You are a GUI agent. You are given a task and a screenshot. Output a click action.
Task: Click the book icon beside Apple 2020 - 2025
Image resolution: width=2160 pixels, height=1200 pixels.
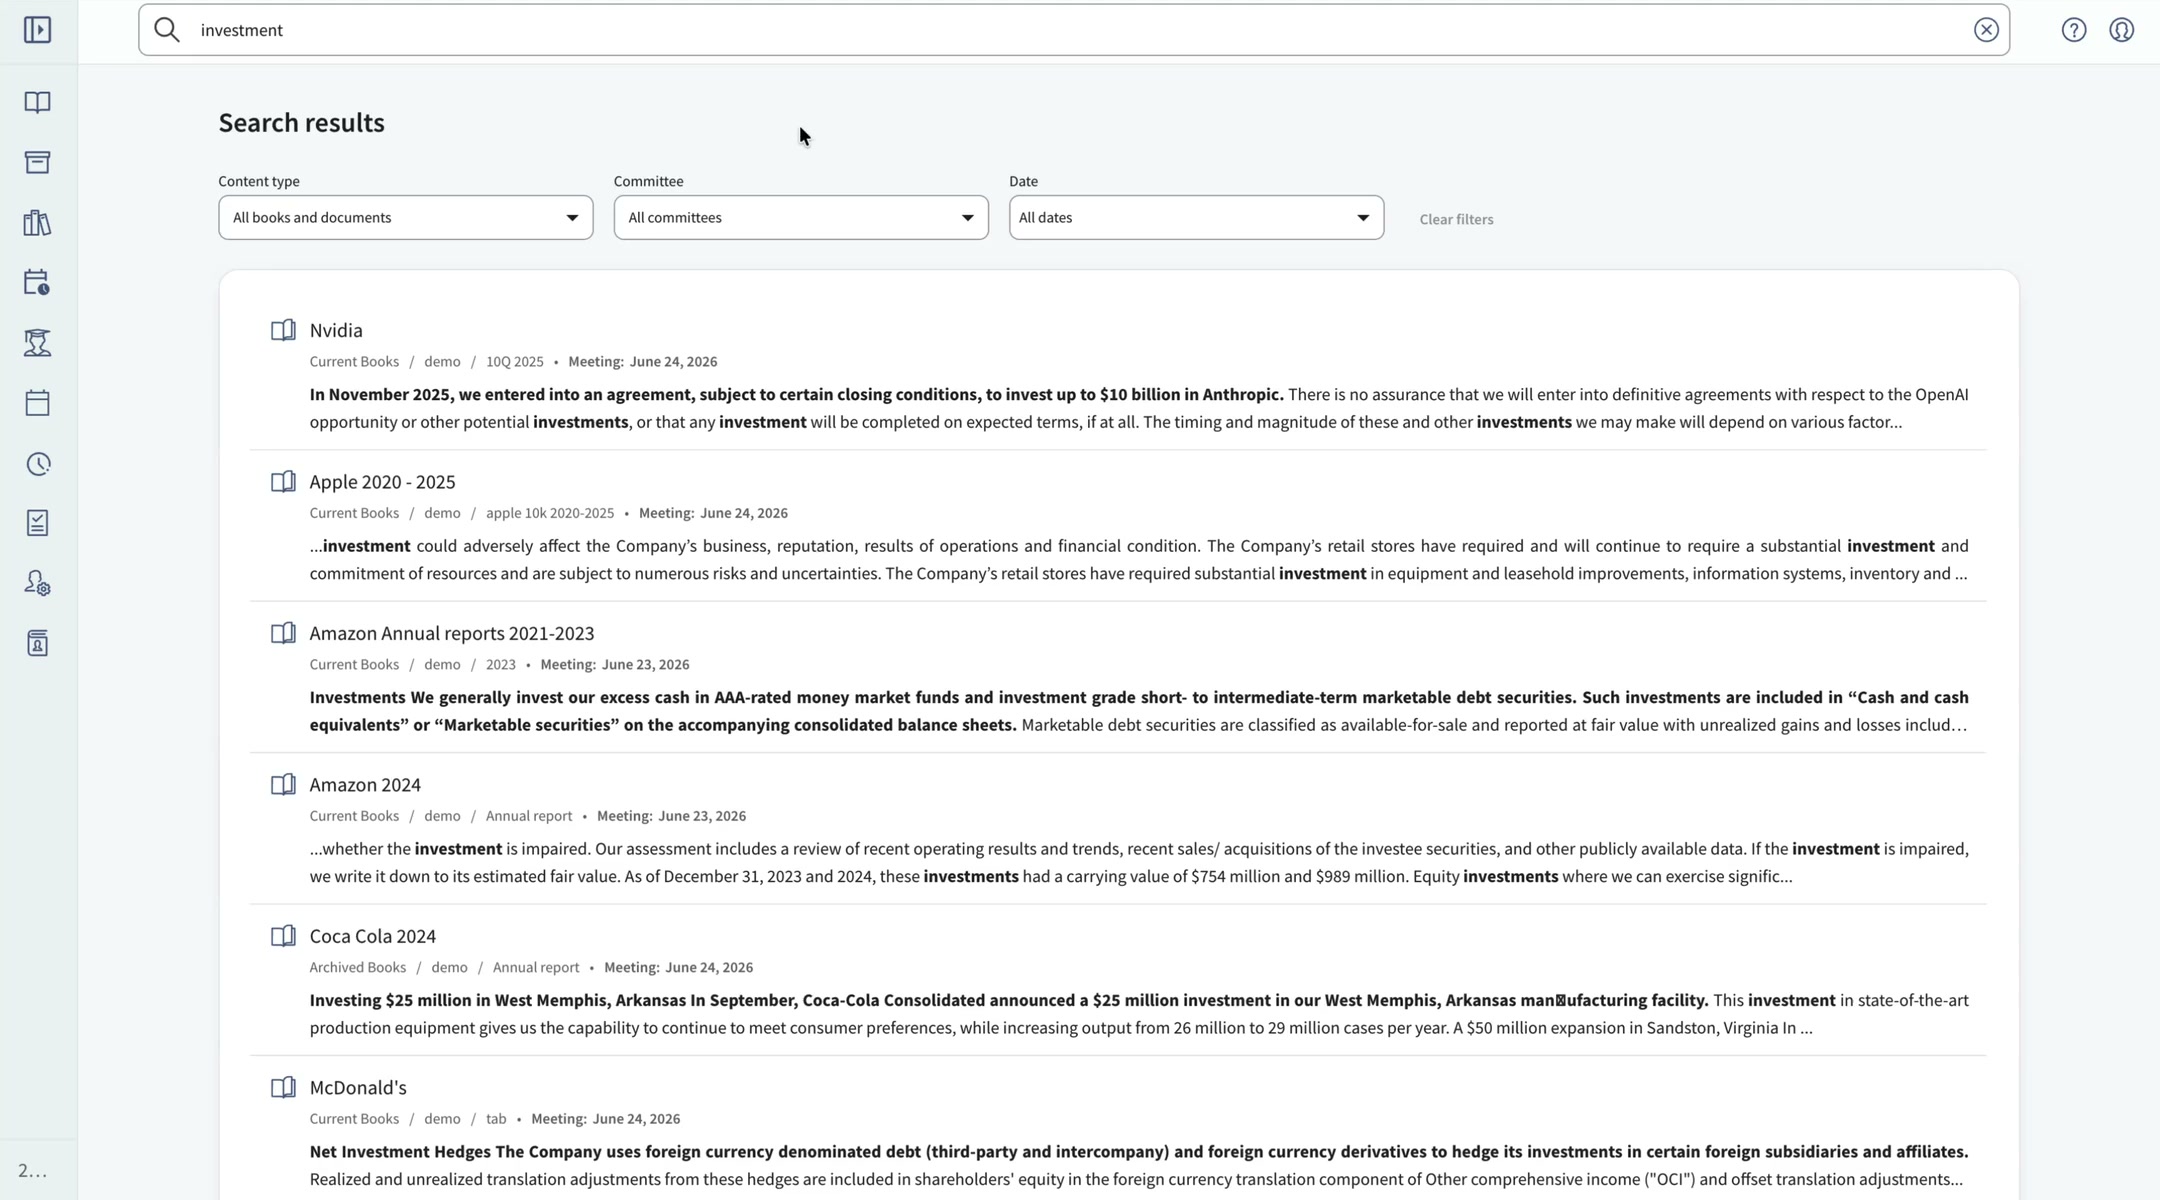pyautogui.click(x=283, y=482)
